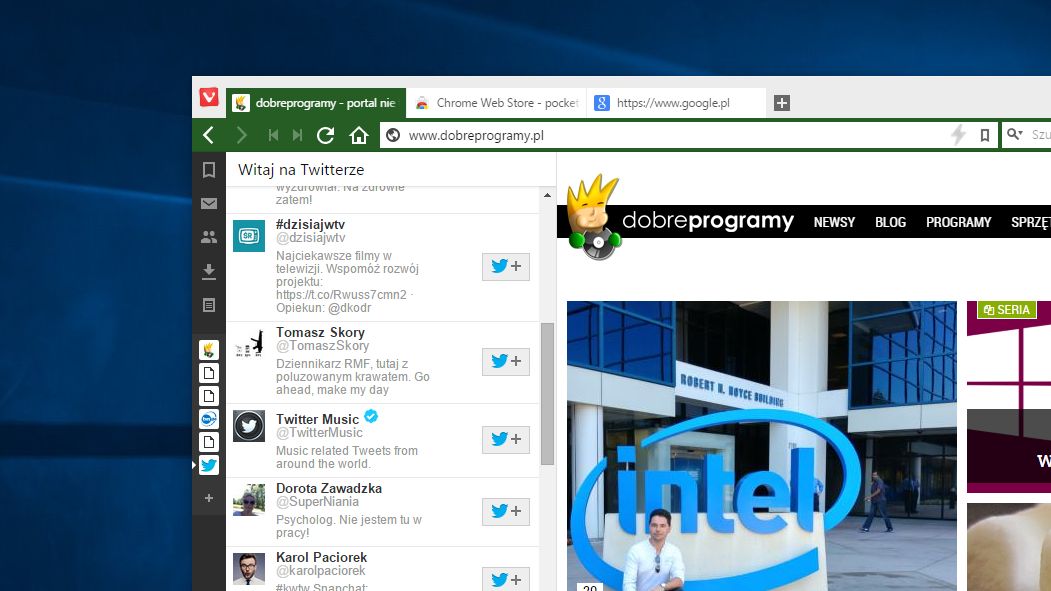This screenshot has width=1051, height=591.
Task: Open the #dzisiajwtv profile name
Action: pyautogui.click(x=310, y=224)
